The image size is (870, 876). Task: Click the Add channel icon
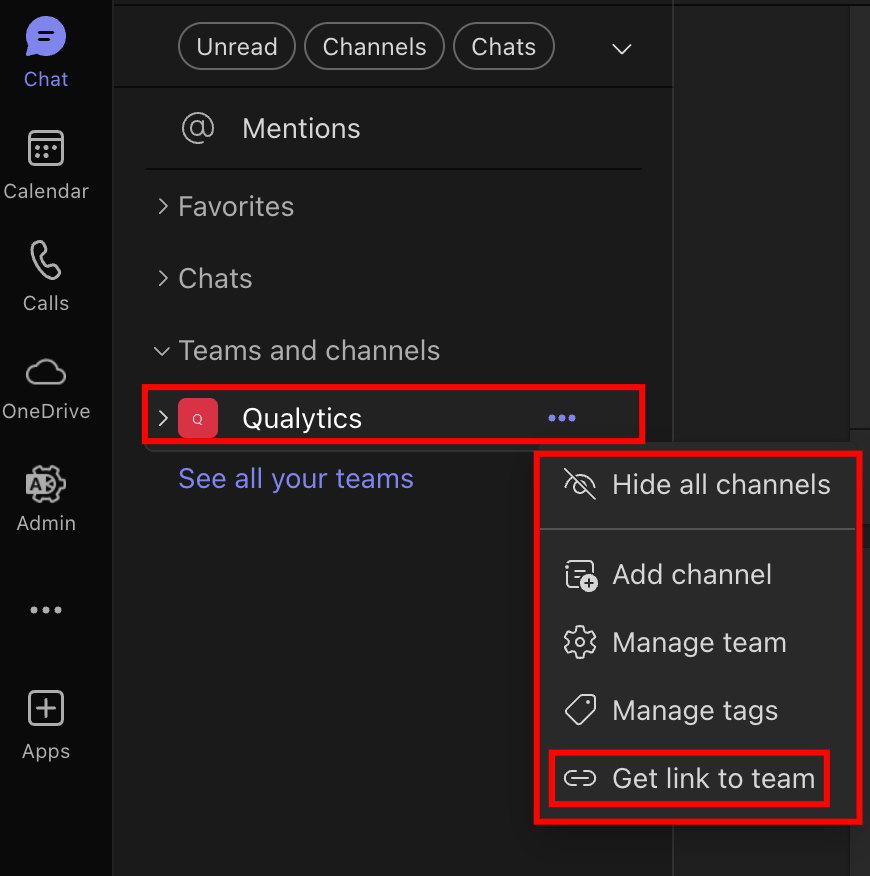(x=580, y=574)
